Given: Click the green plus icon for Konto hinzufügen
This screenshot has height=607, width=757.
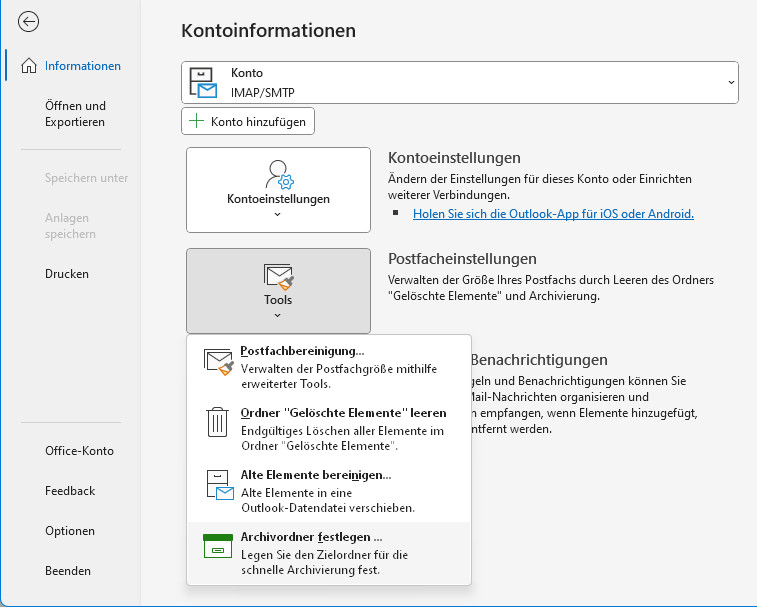Looking at the screenshot, I should click(x=196, y=121).
